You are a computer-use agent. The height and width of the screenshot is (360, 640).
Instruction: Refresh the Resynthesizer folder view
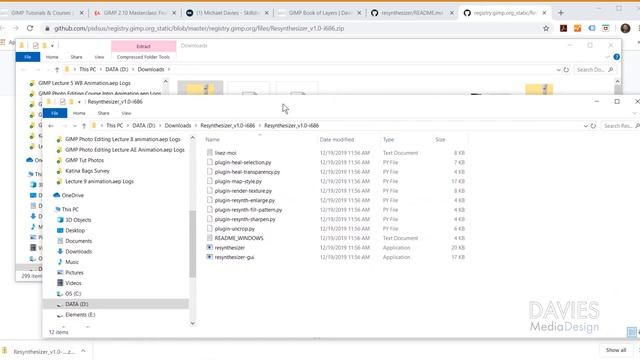click(593, 126)
